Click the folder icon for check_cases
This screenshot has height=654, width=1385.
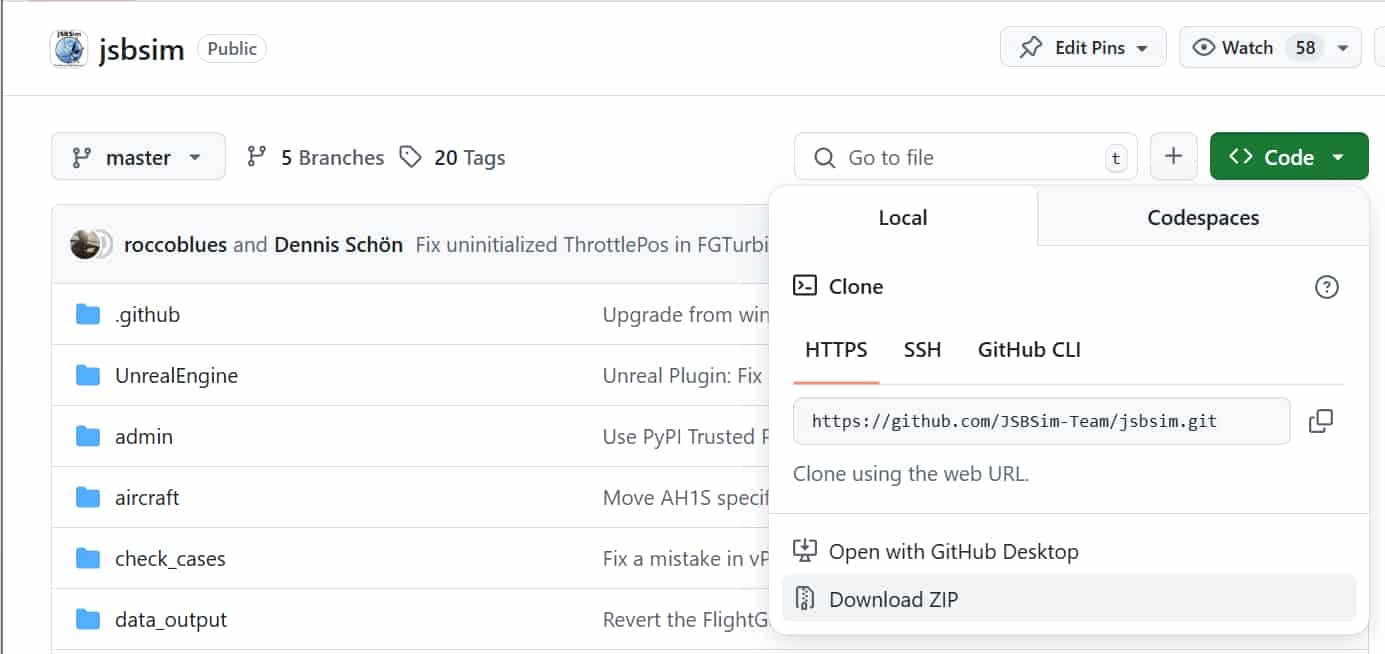click(x=88, y=559)
